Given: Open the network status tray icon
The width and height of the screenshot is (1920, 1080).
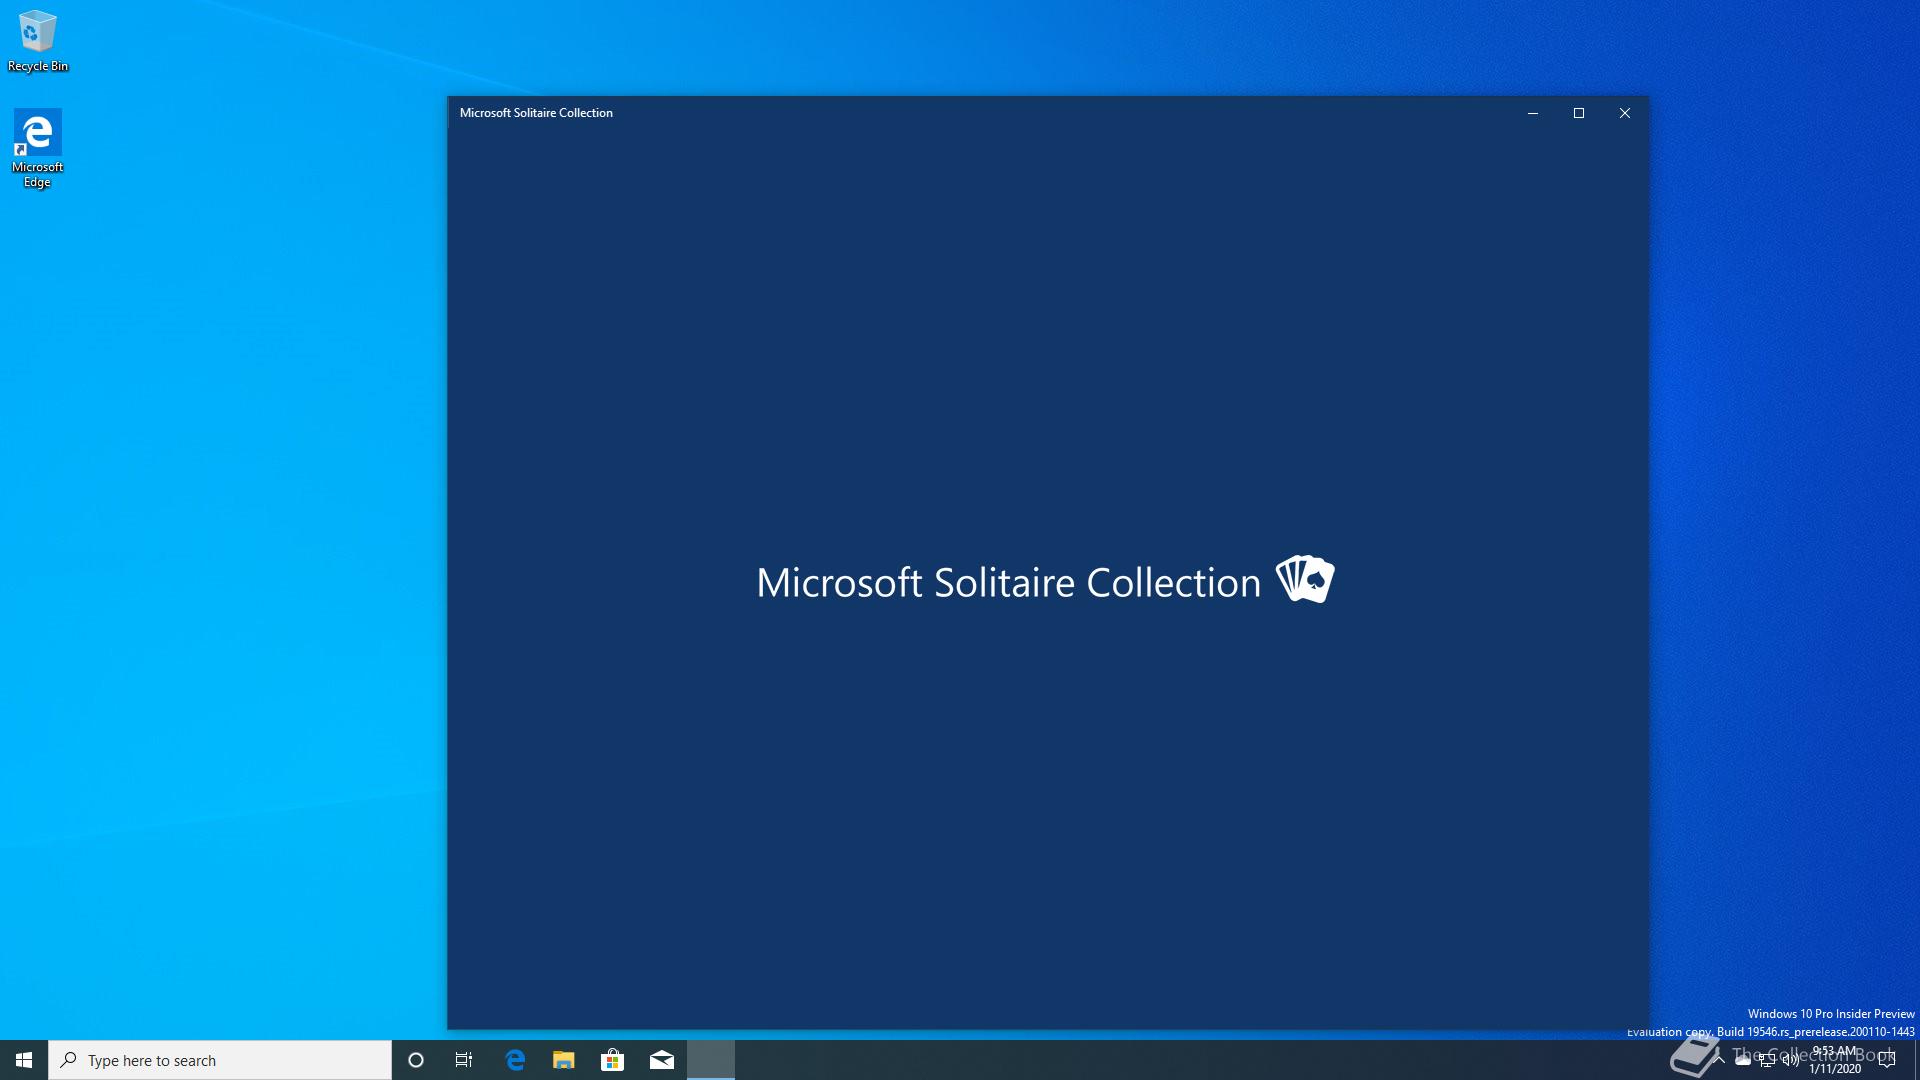Looking at the screenshot, I should coord(1767,1061).
